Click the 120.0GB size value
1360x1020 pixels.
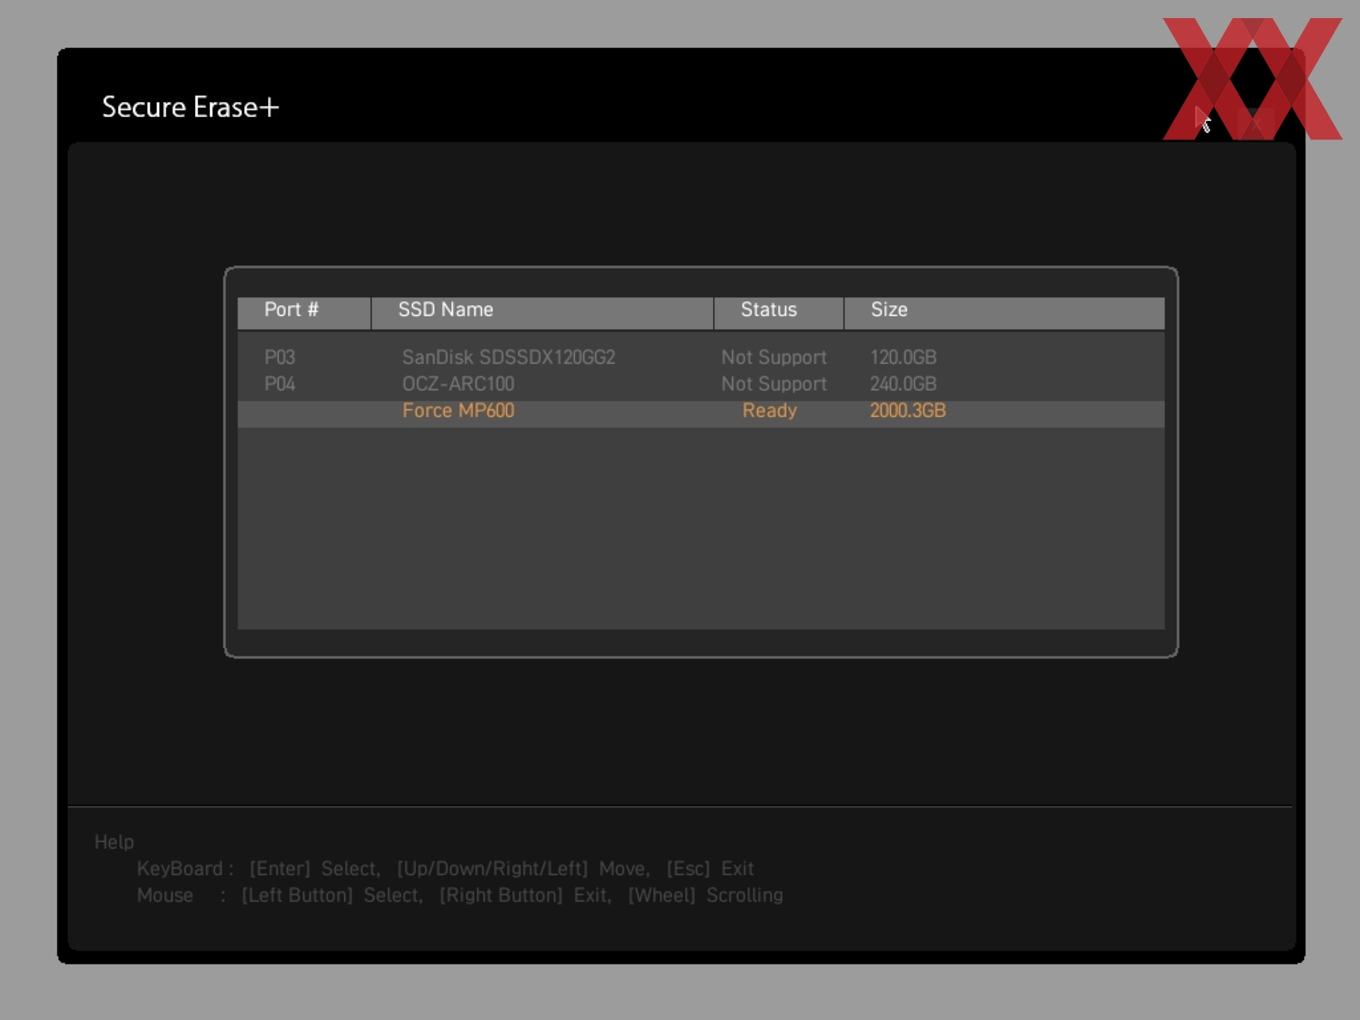903,357
